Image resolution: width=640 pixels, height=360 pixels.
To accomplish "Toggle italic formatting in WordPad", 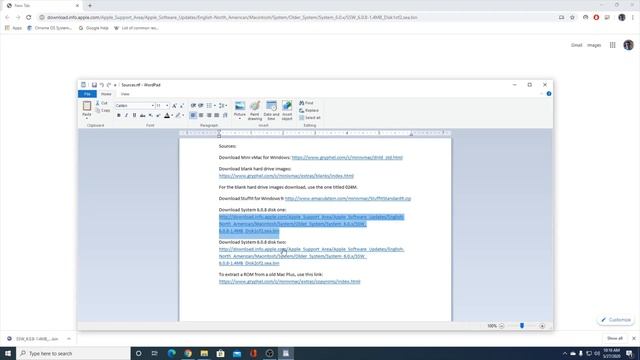I will coord(127,116).
